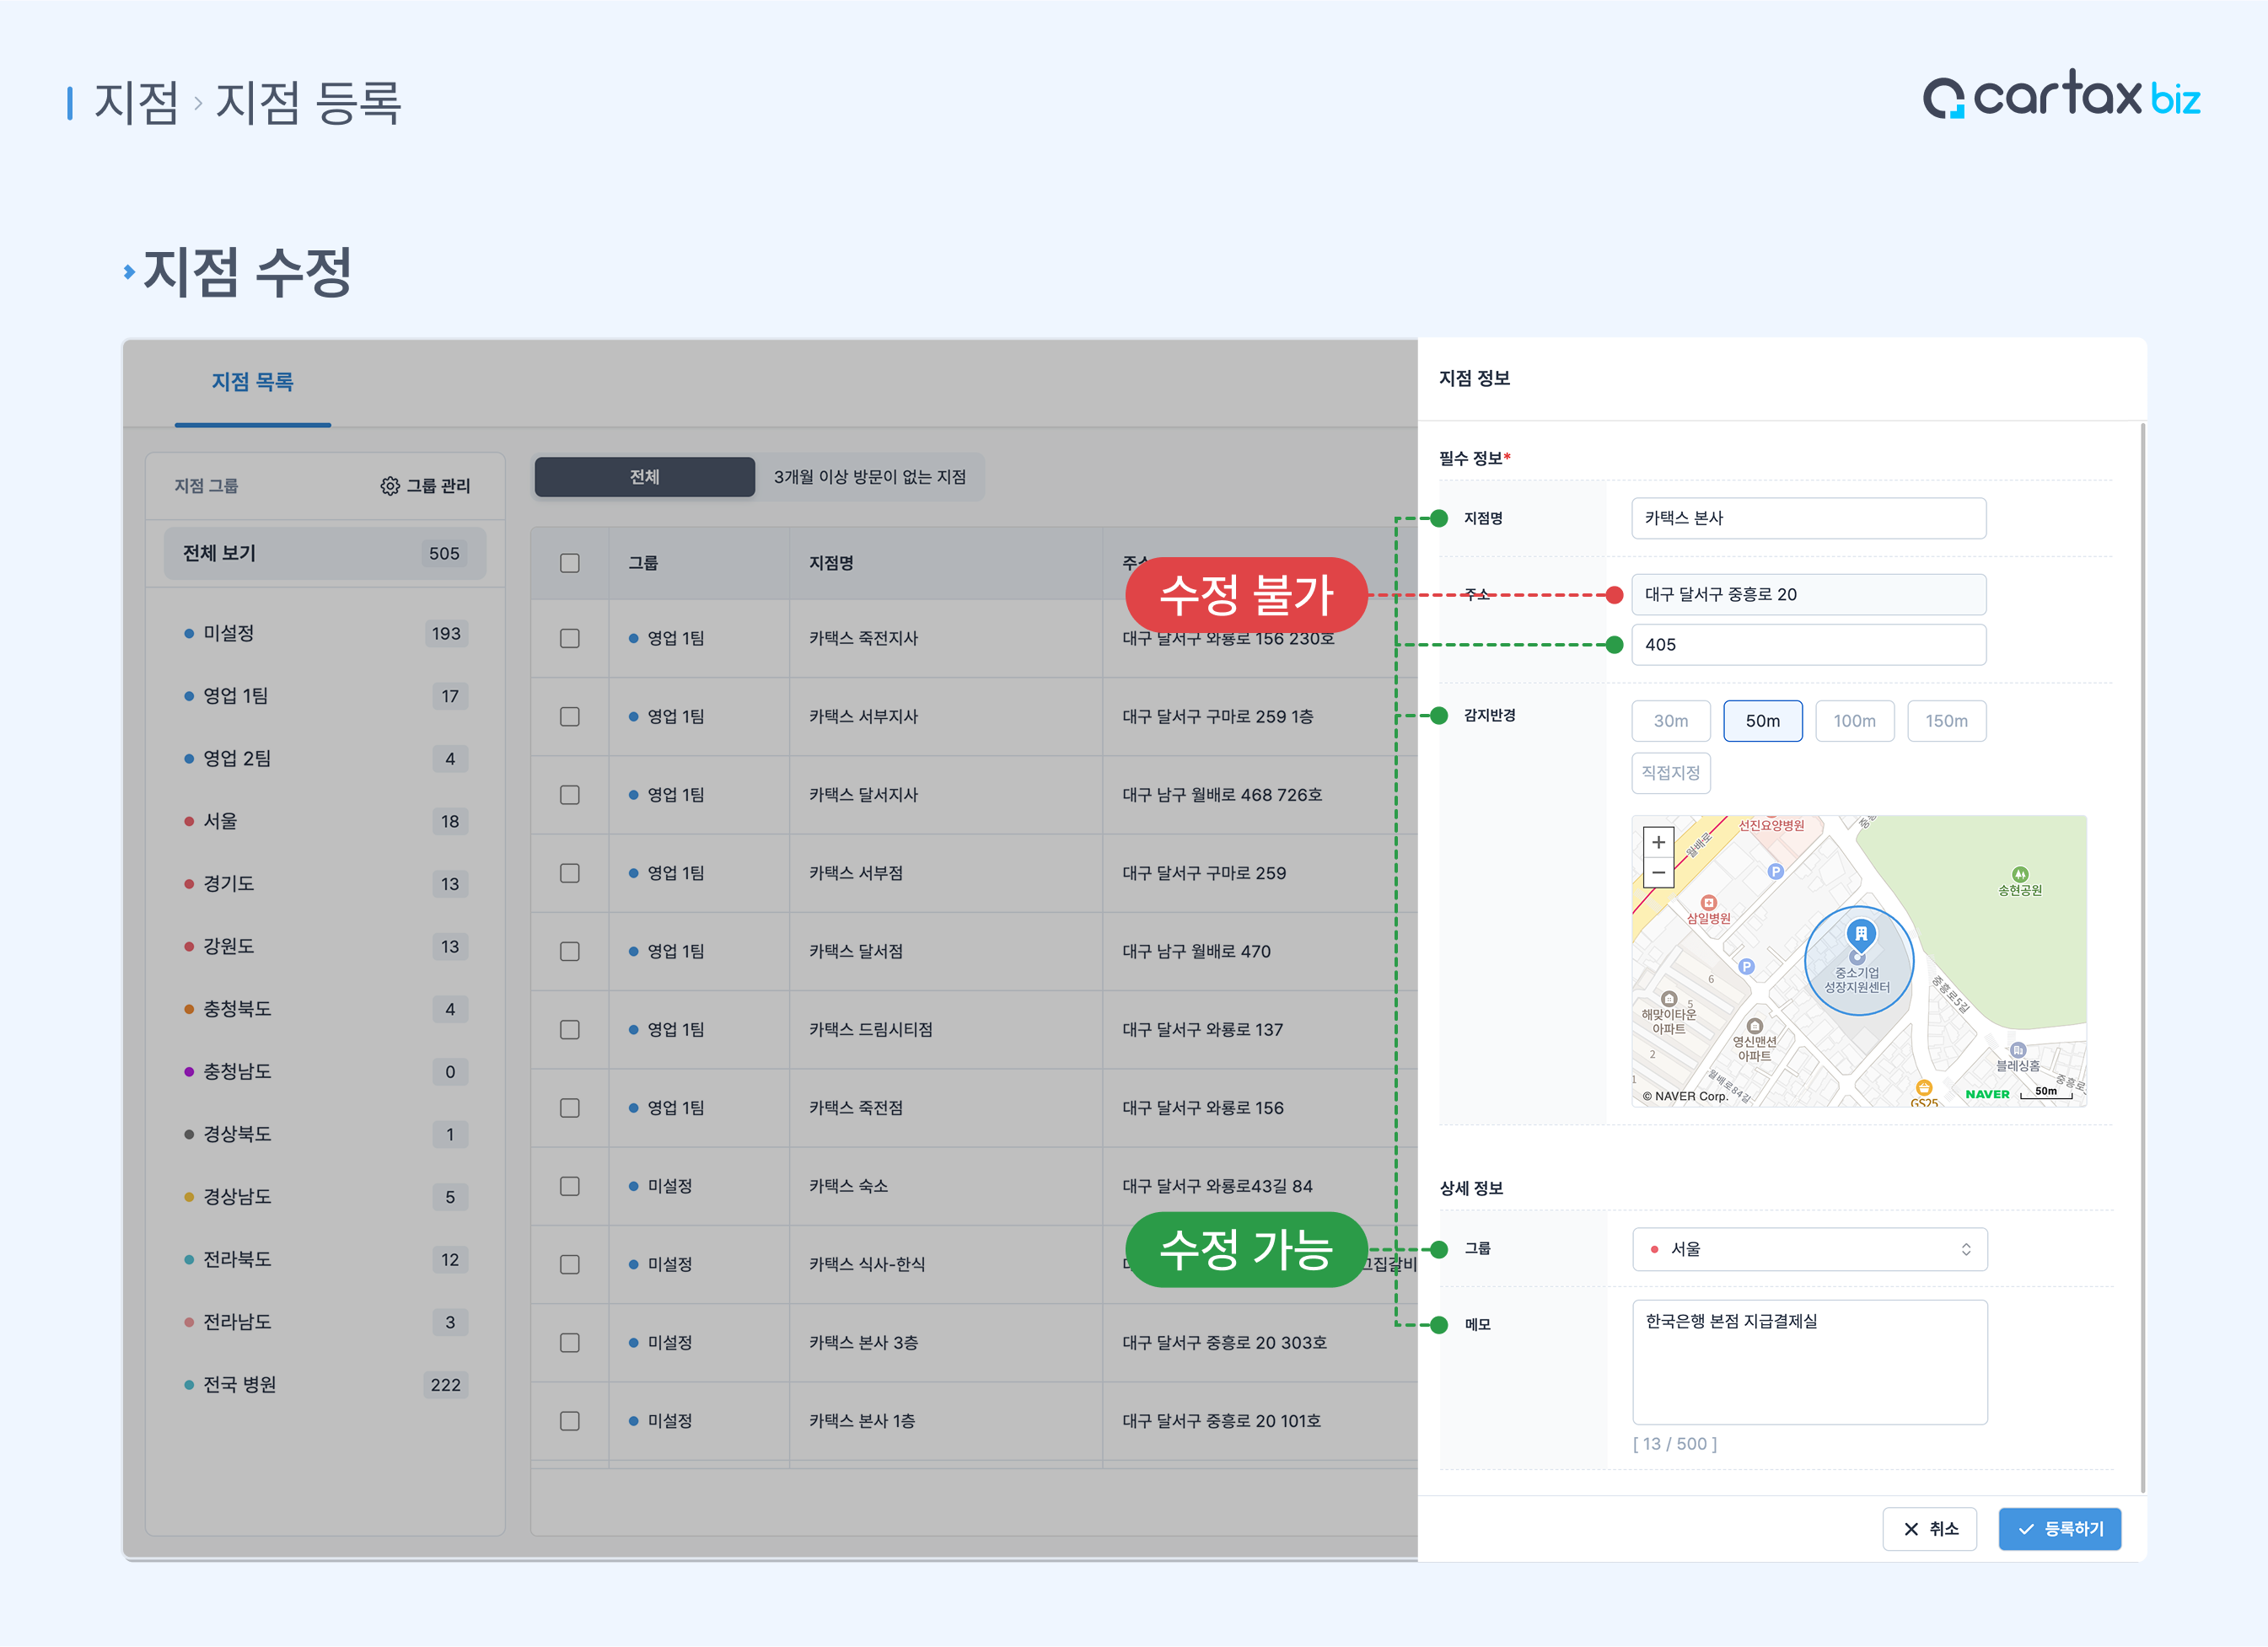Select the 3개월 이상 방문이 없는 지점 filter tab

coord(869,477)
